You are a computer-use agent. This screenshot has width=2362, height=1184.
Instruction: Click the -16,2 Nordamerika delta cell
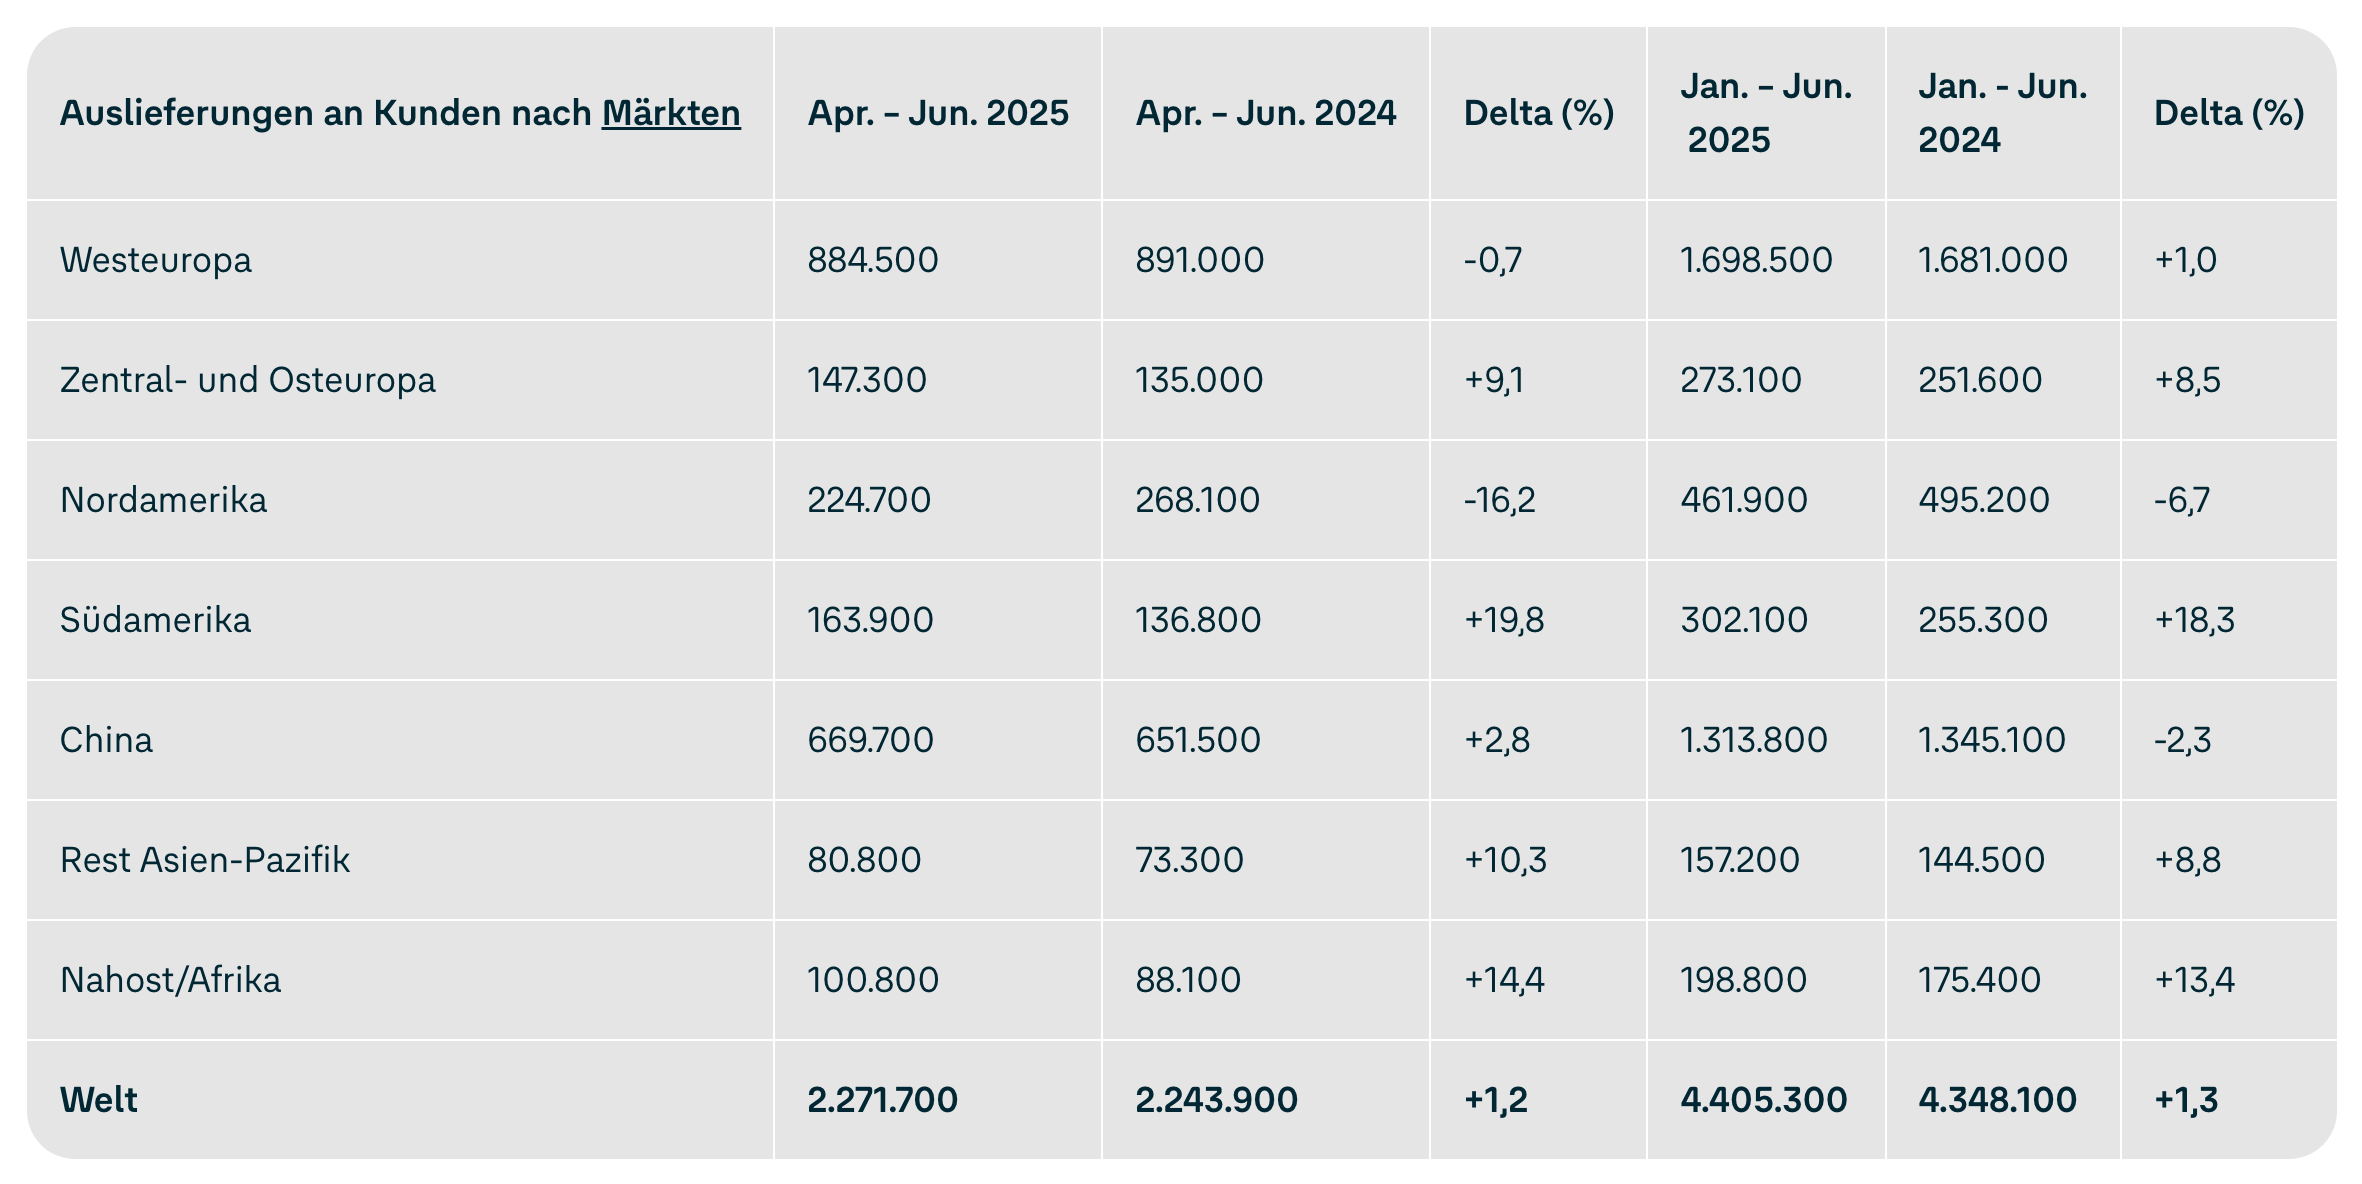[1499, 500]
